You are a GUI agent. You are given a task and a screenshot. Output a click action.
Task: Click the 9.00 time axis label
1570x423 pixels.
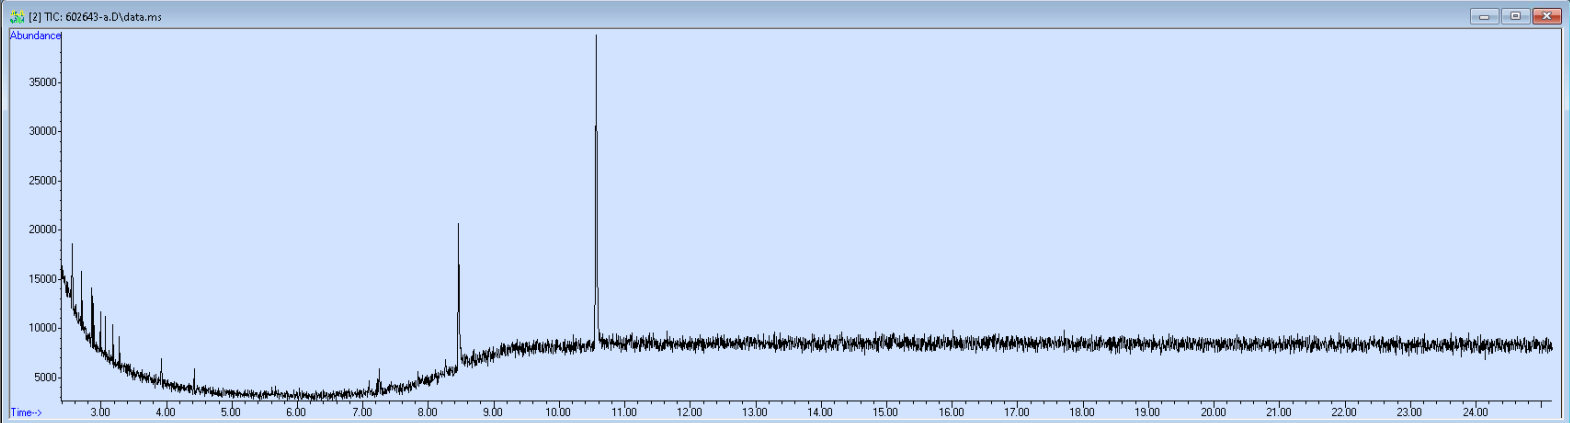(x=493, y=412)
